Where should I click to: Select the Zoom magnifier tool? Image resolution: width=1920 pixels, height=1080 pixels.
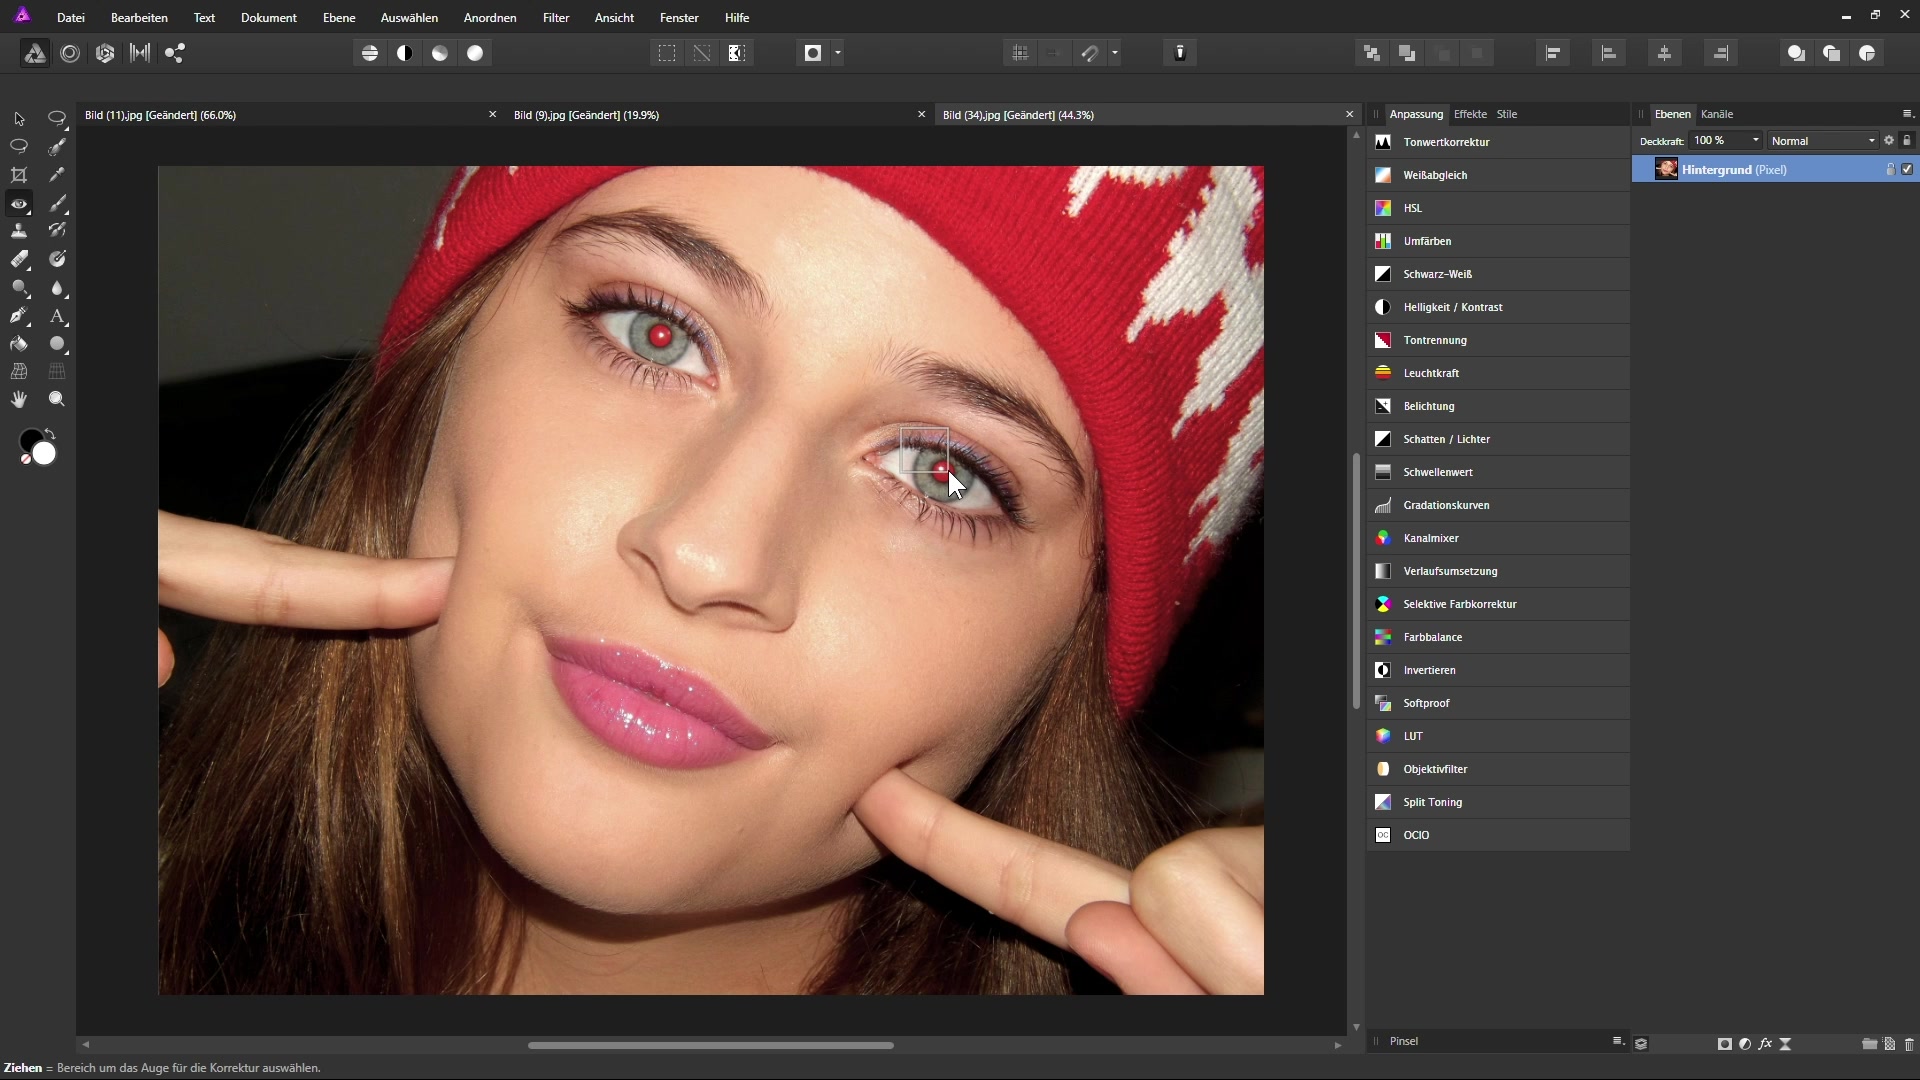point(57,400)
